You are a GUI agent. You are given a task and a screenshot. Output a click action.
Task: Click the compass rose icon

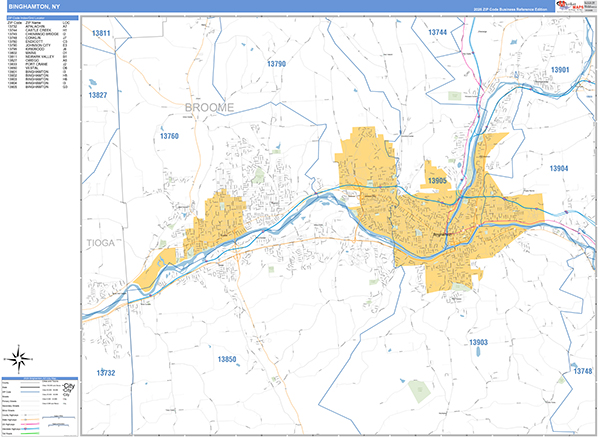(18, 356)
